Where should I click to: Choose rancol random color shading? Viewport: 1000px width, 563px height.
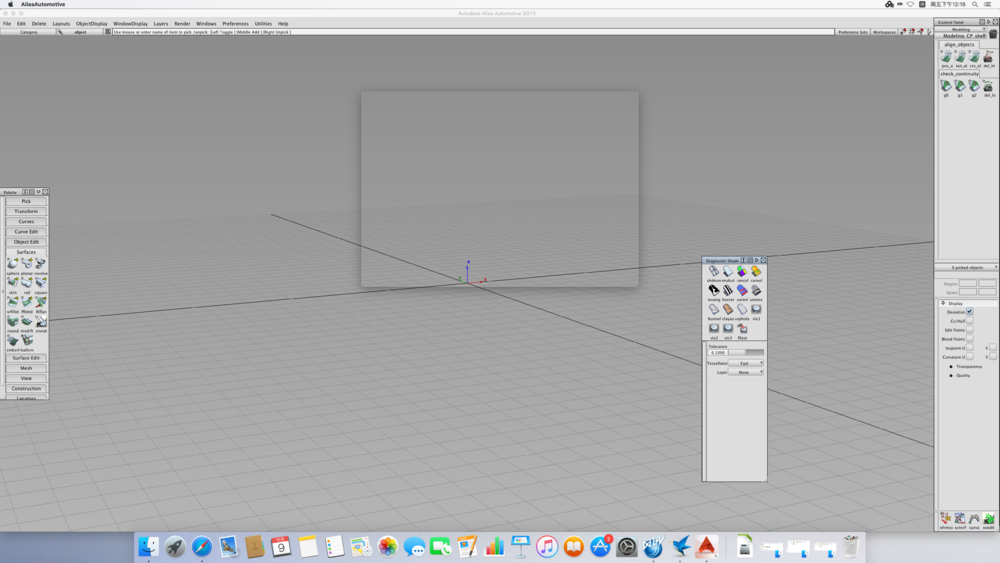coord(742,273)
